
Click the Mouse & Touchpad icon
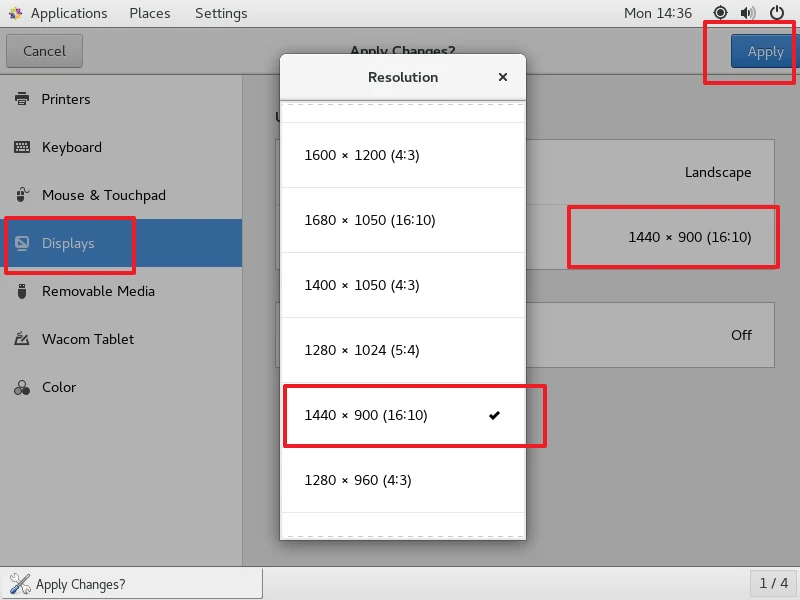tap(22, 195)
